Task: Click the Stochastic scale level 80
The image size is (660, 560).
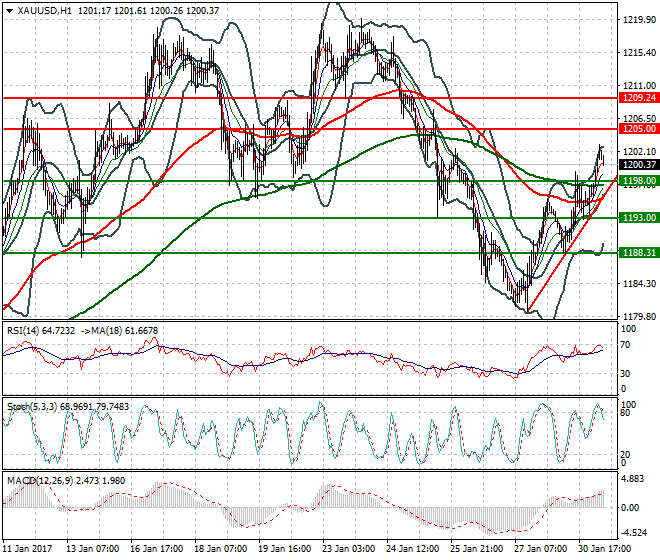Action: tap(625, 413)
